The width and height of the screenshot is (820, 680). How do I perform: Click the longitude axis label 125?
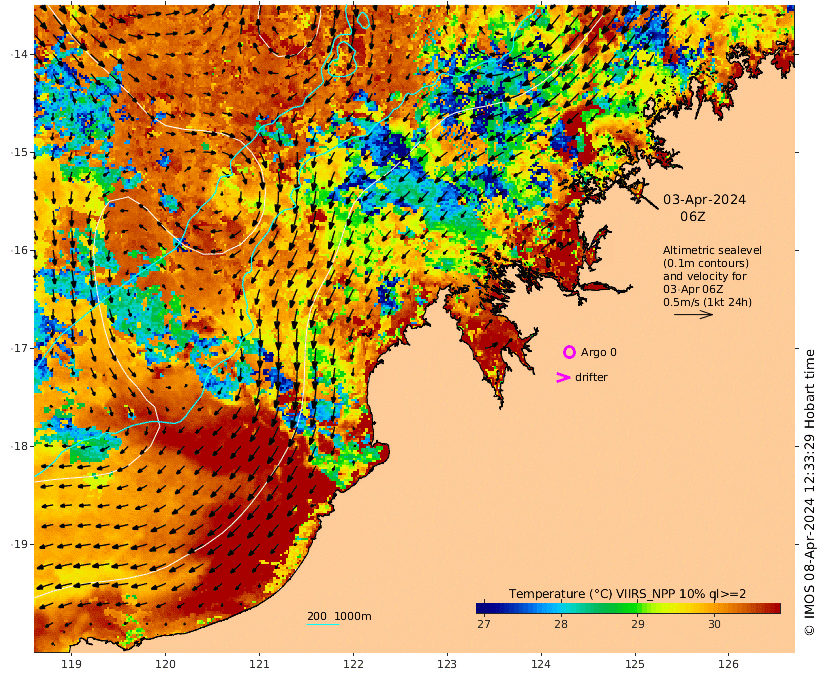pos(635,664)
